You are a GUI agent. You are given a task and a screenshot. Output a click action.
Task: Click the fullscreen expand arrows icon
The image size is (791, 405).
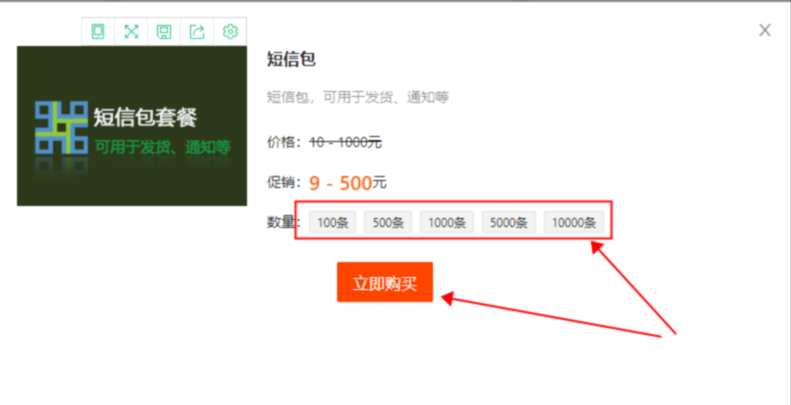[x=131, y=32]
